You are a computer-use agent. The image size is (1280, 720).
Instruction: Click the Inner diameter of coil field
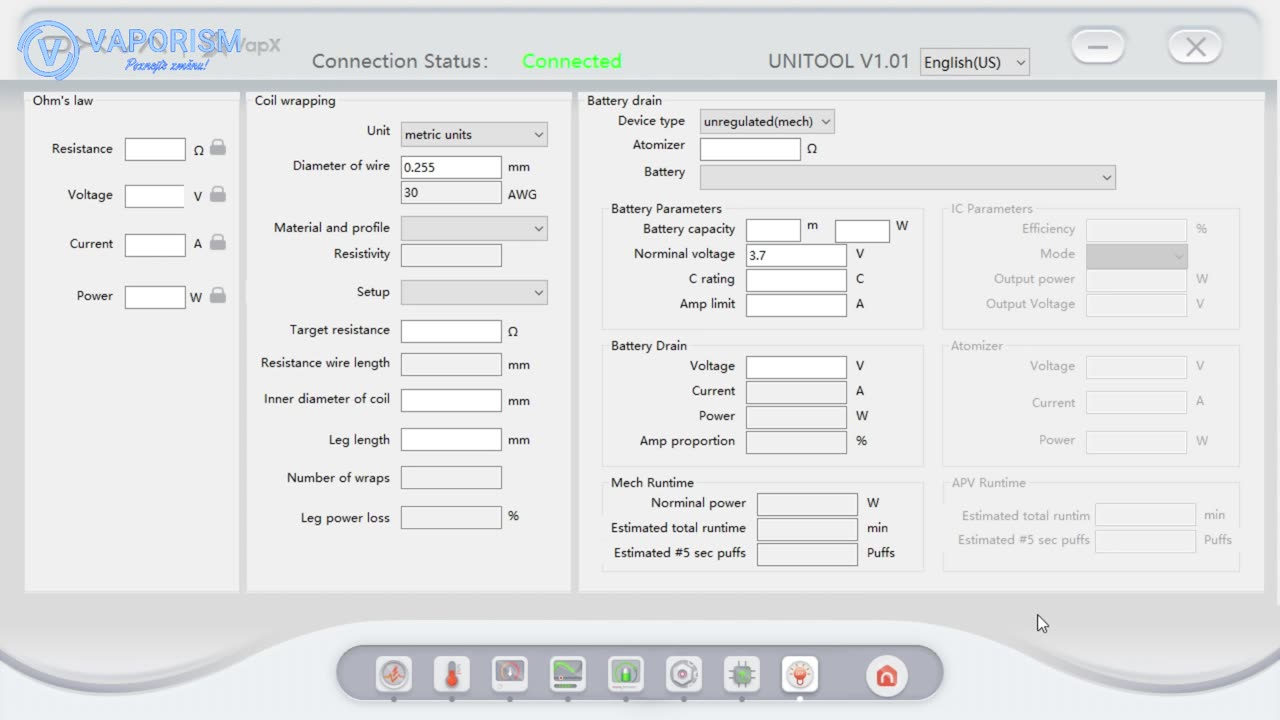451,400
